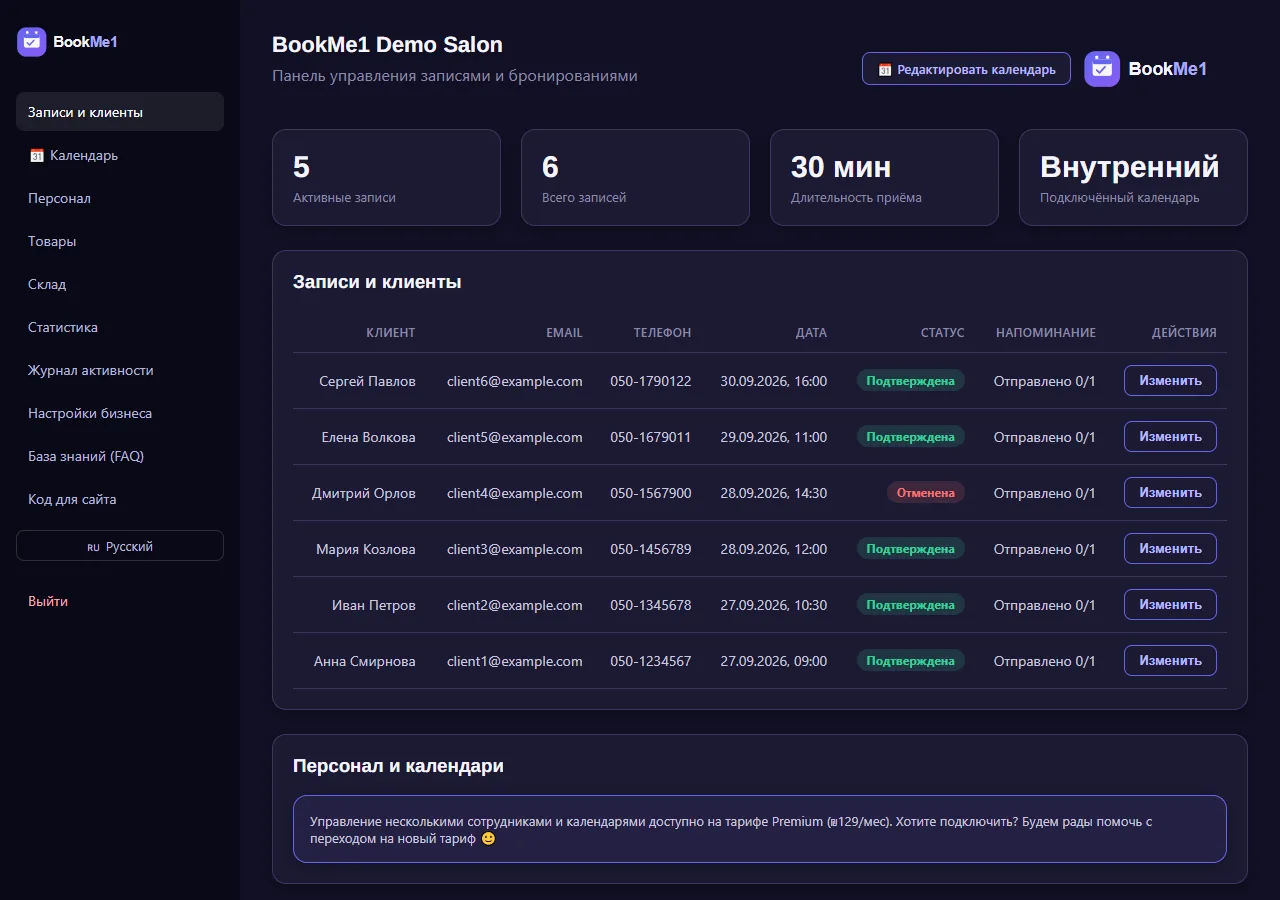Click Изменить for Иван Петров
1280x900 pixels.
point(1170,605)
